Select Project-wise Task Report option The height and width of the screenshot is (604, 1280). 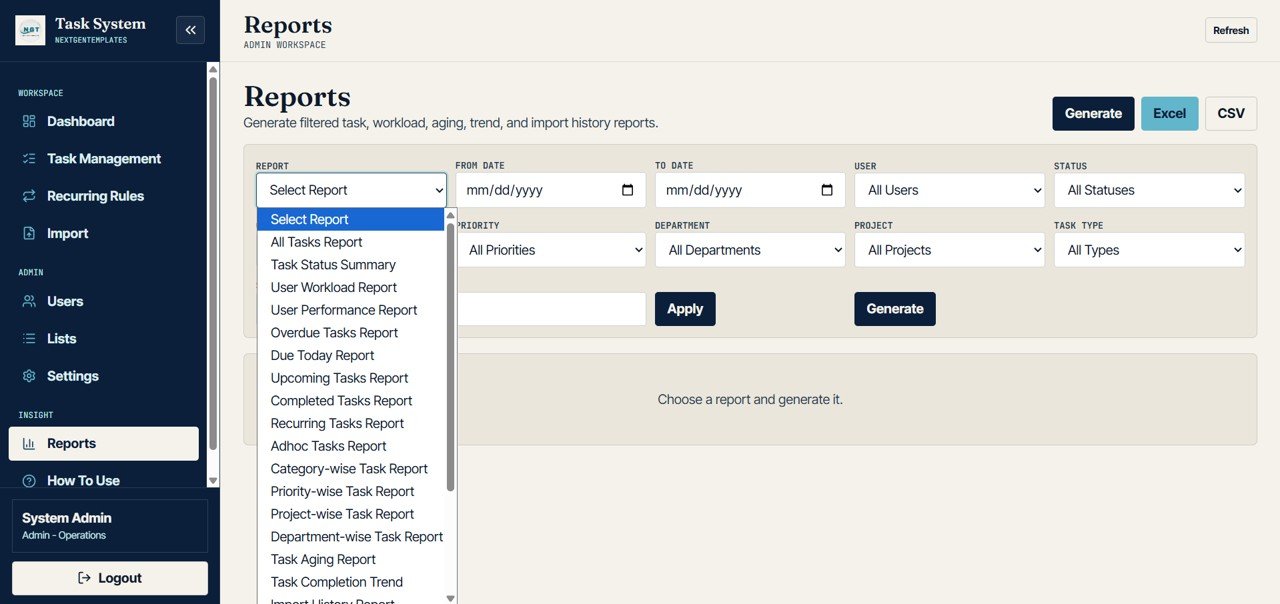click(351, 514)
